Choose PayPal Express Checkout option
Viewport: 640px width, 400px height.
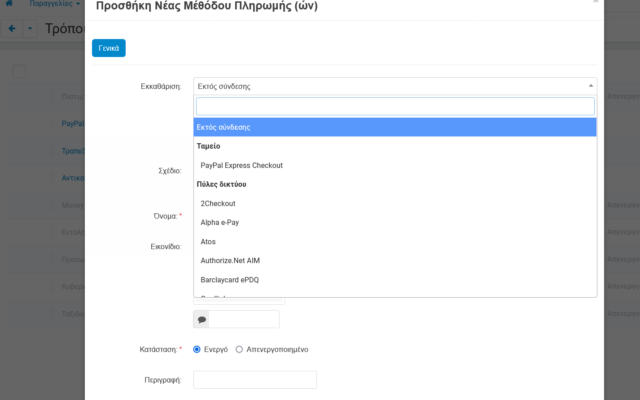click(x=241, y=165)
